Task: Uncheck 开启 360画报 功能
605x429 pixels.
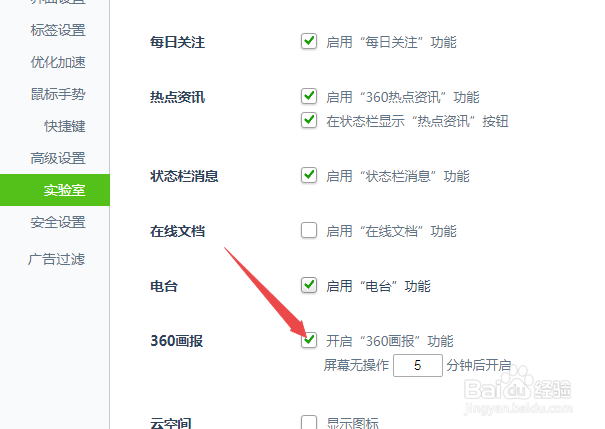Action: (309, 340)
